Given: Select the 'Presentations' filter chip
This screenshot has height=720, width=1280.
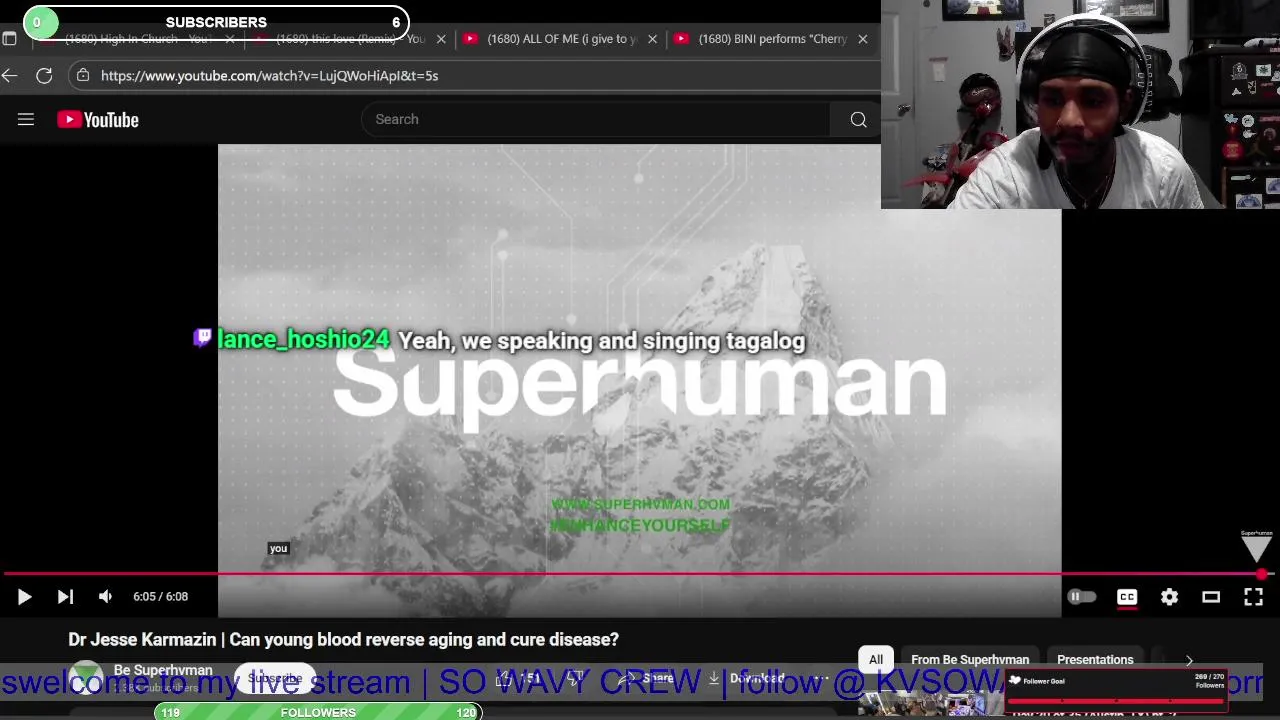Looking at the screenshot, I should pos(1095,659).
